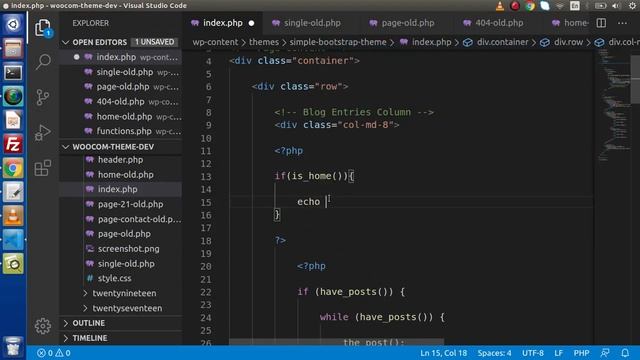Open 404-old.php under Open Editors
The image size is (640, 360).
120,102
